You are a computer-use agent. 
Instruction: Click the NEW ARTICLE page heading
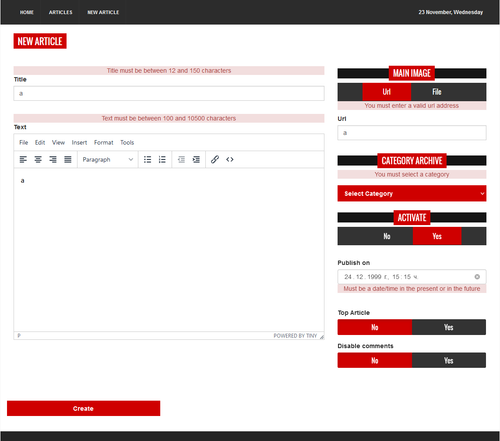tap(40, 41)
